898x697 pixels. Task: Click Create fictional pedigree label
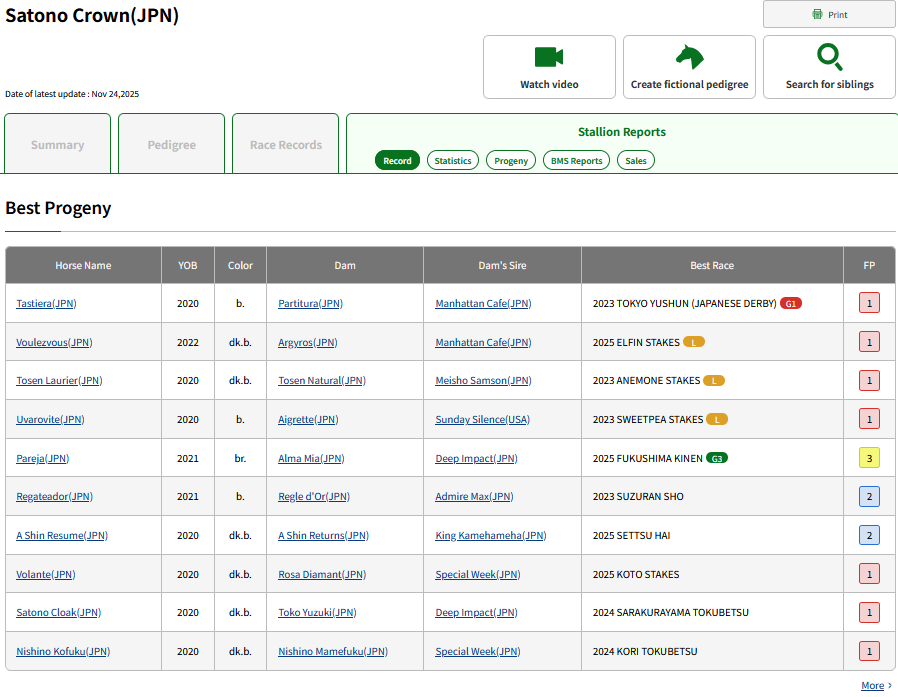(x=690, y=84)
